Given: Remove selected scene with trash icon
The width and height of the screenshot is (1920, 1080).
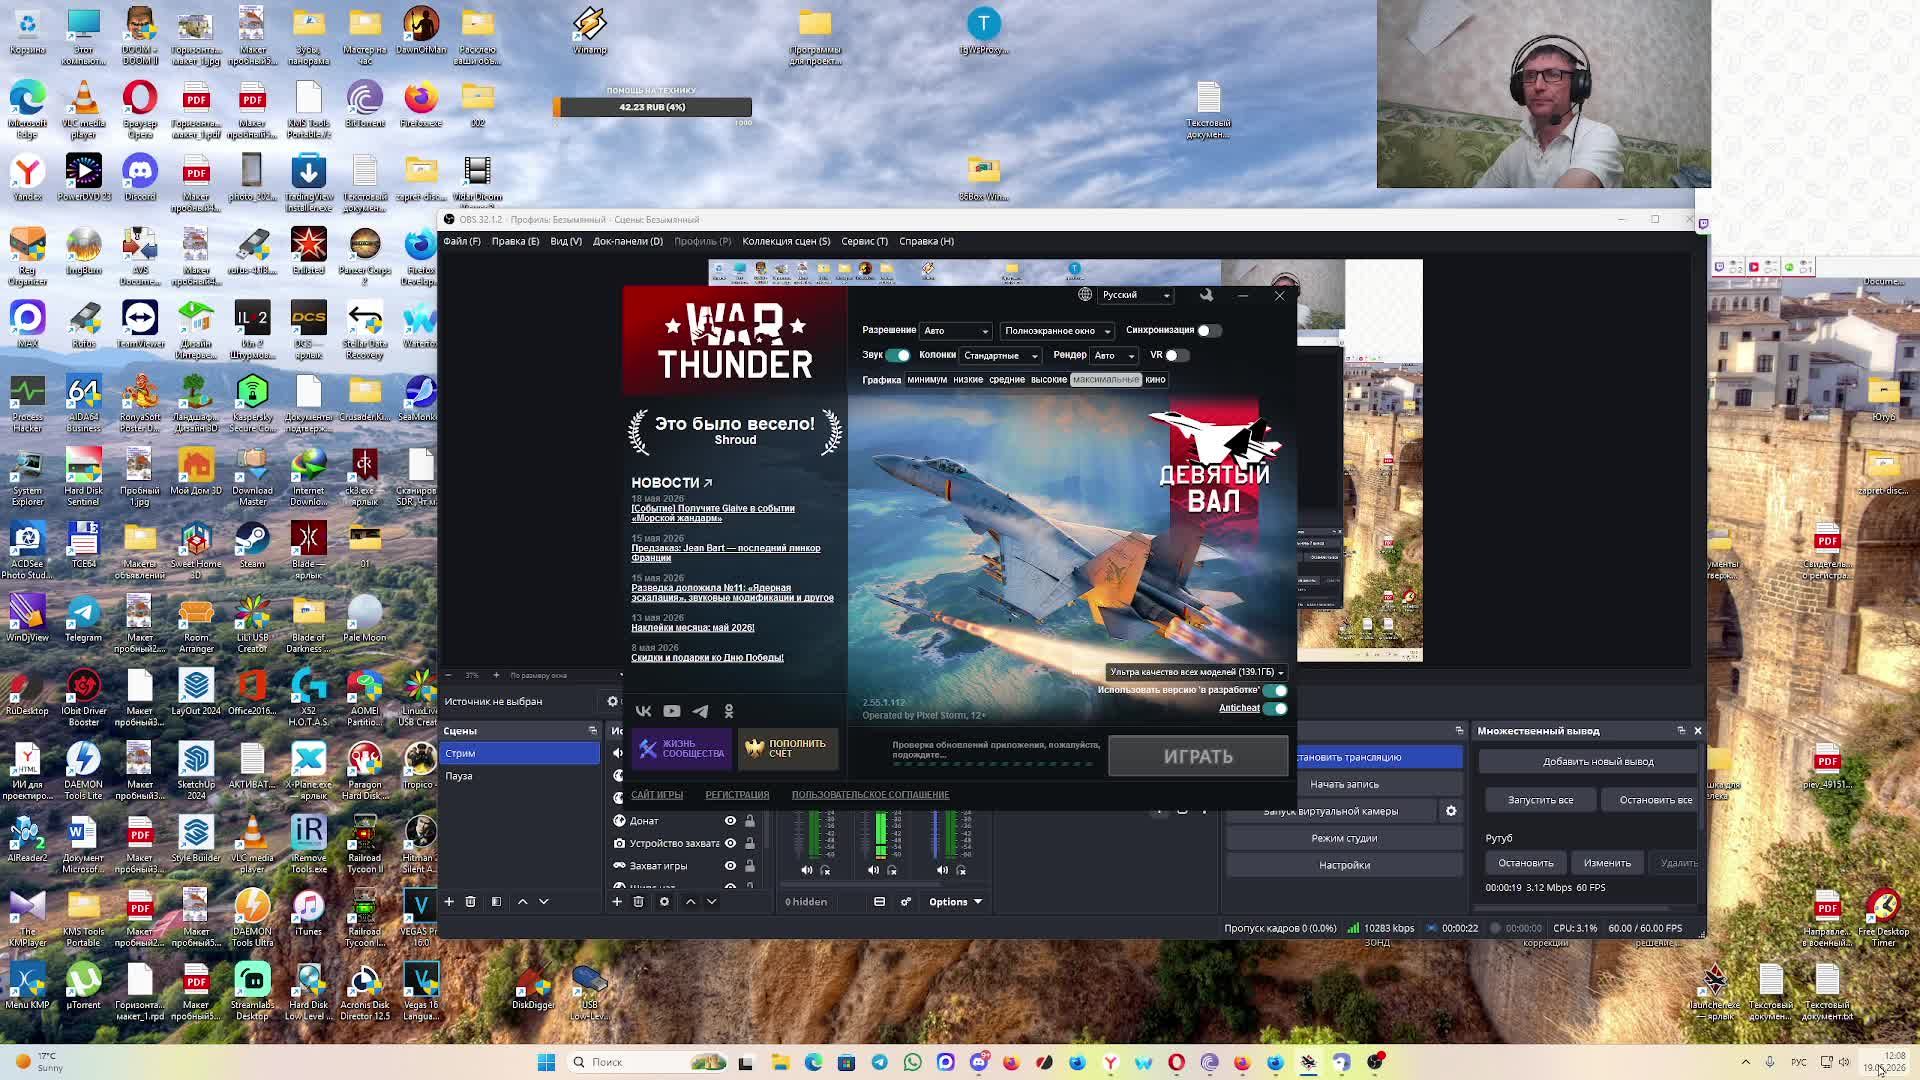Looking at the screenshot, I should (x=471, y=902).
